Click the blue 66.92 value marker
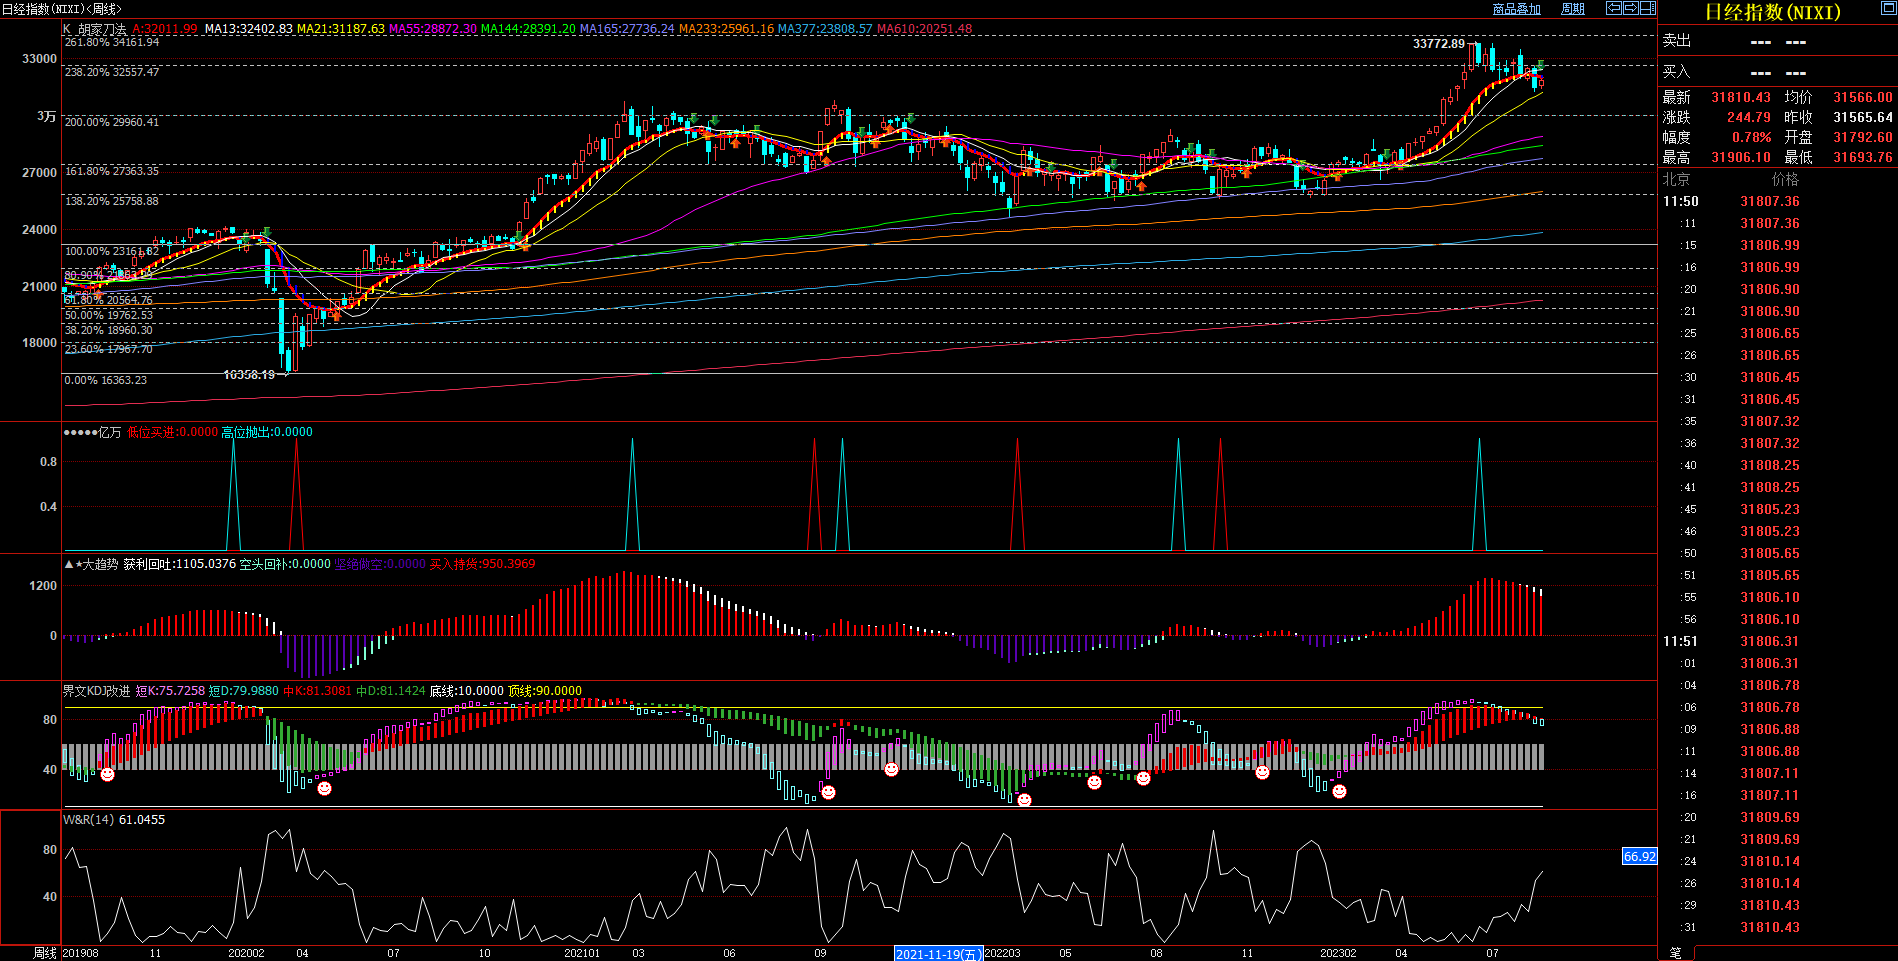Viewport: 1898px width, 961px height. (1639, 857)
